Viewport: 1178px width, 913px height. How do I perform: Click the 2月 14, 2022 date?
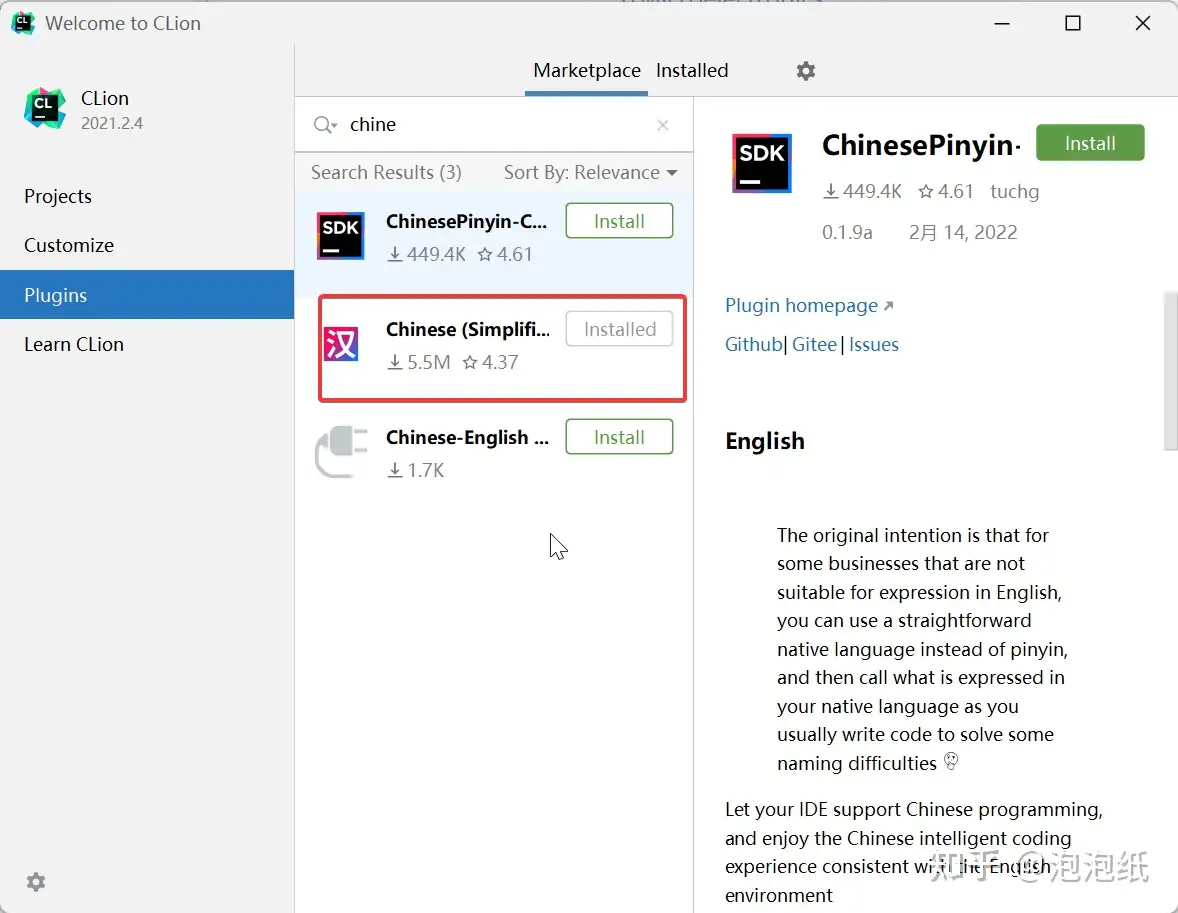[x=963, y=232]
